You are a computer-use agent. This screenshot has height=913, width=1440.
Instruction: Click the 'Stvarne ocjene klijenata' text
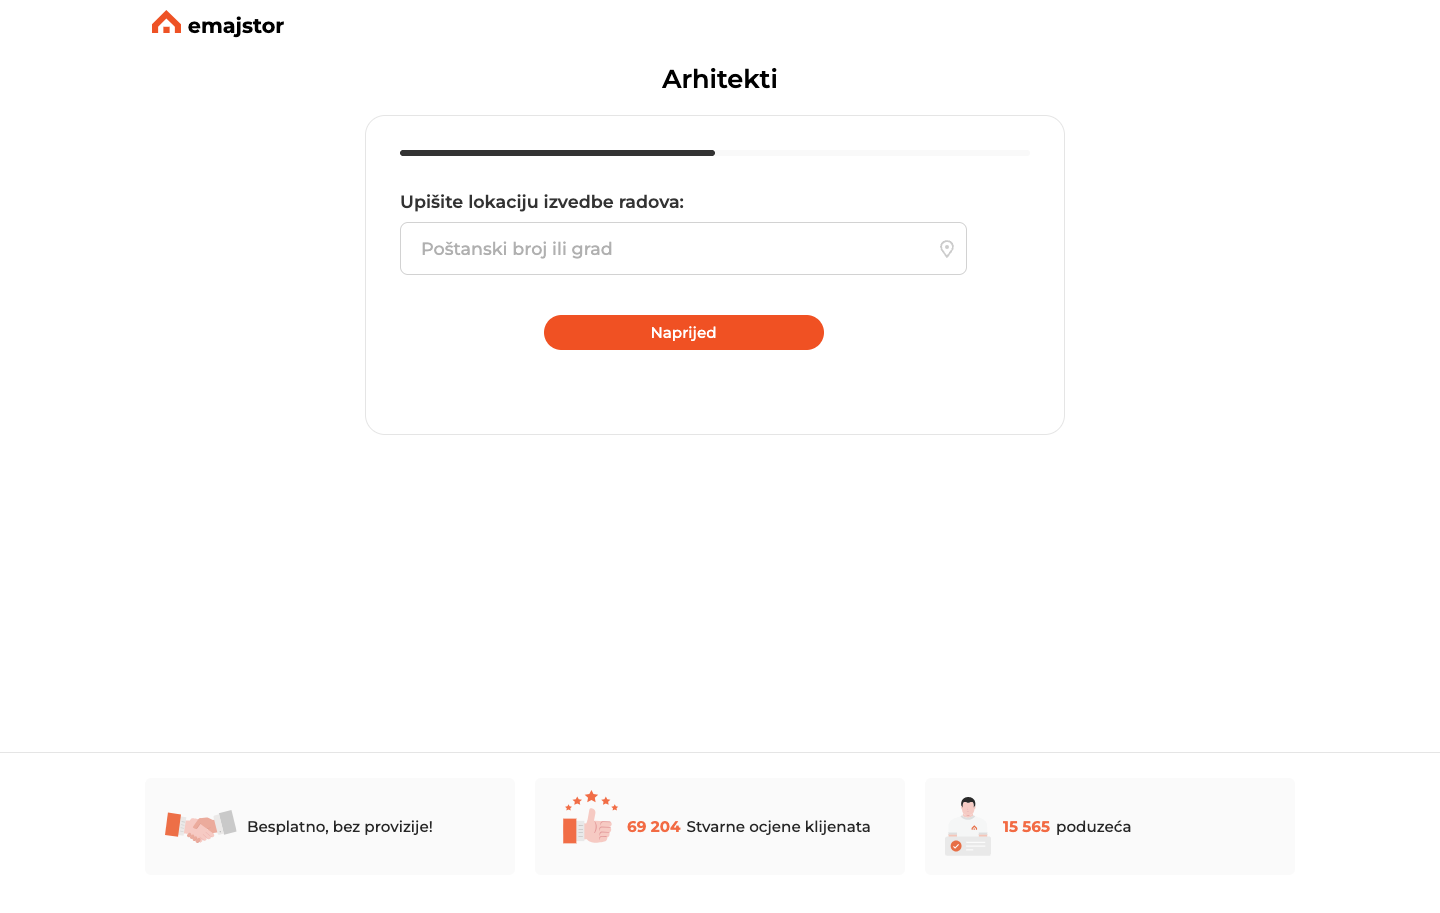tap(778, 827)
